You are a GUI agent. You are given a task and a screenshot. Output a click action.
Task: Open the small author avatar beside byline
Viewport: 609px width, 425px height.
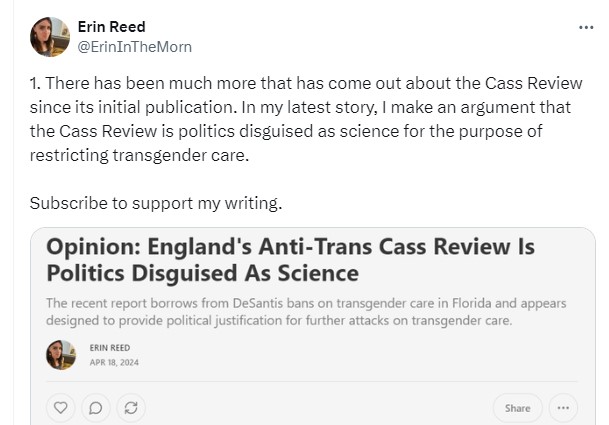61,355
